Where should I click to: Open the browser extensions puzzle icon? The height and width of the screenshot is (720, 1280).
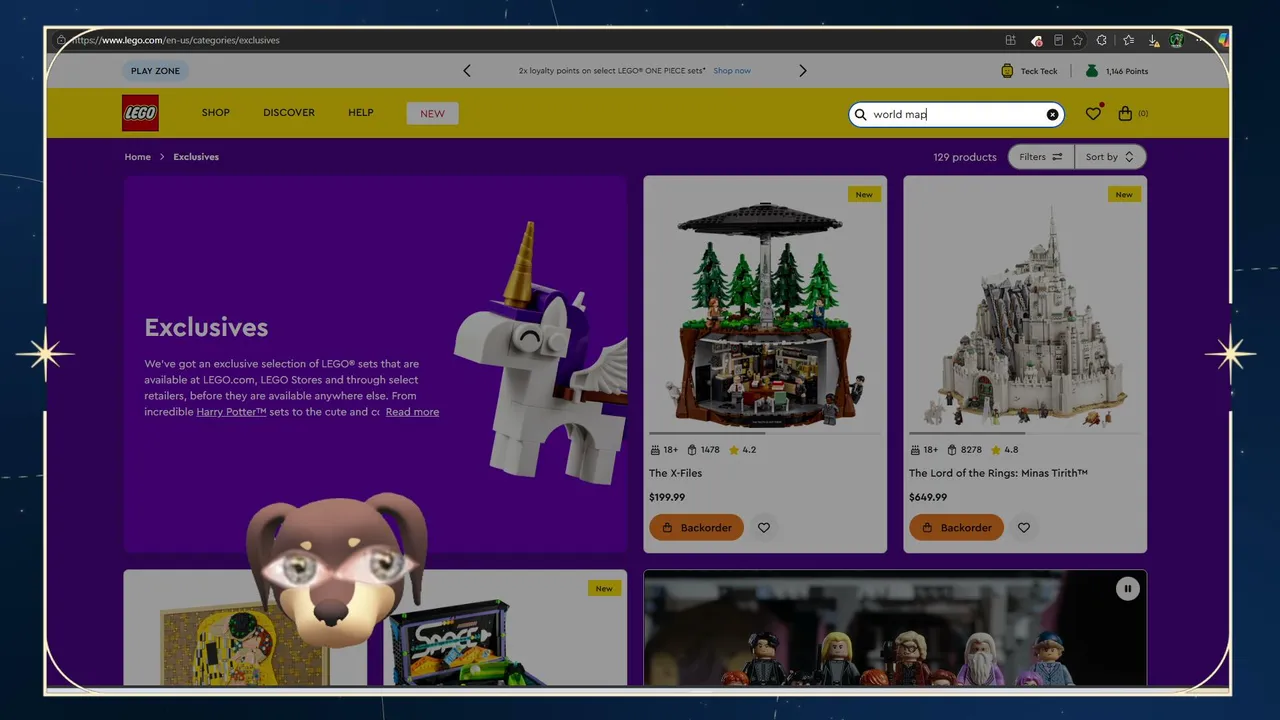[x=1101, y=41]
